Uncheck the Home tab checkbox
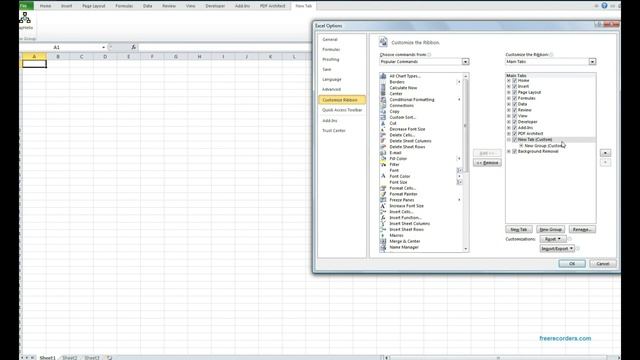 click(514, 80)
